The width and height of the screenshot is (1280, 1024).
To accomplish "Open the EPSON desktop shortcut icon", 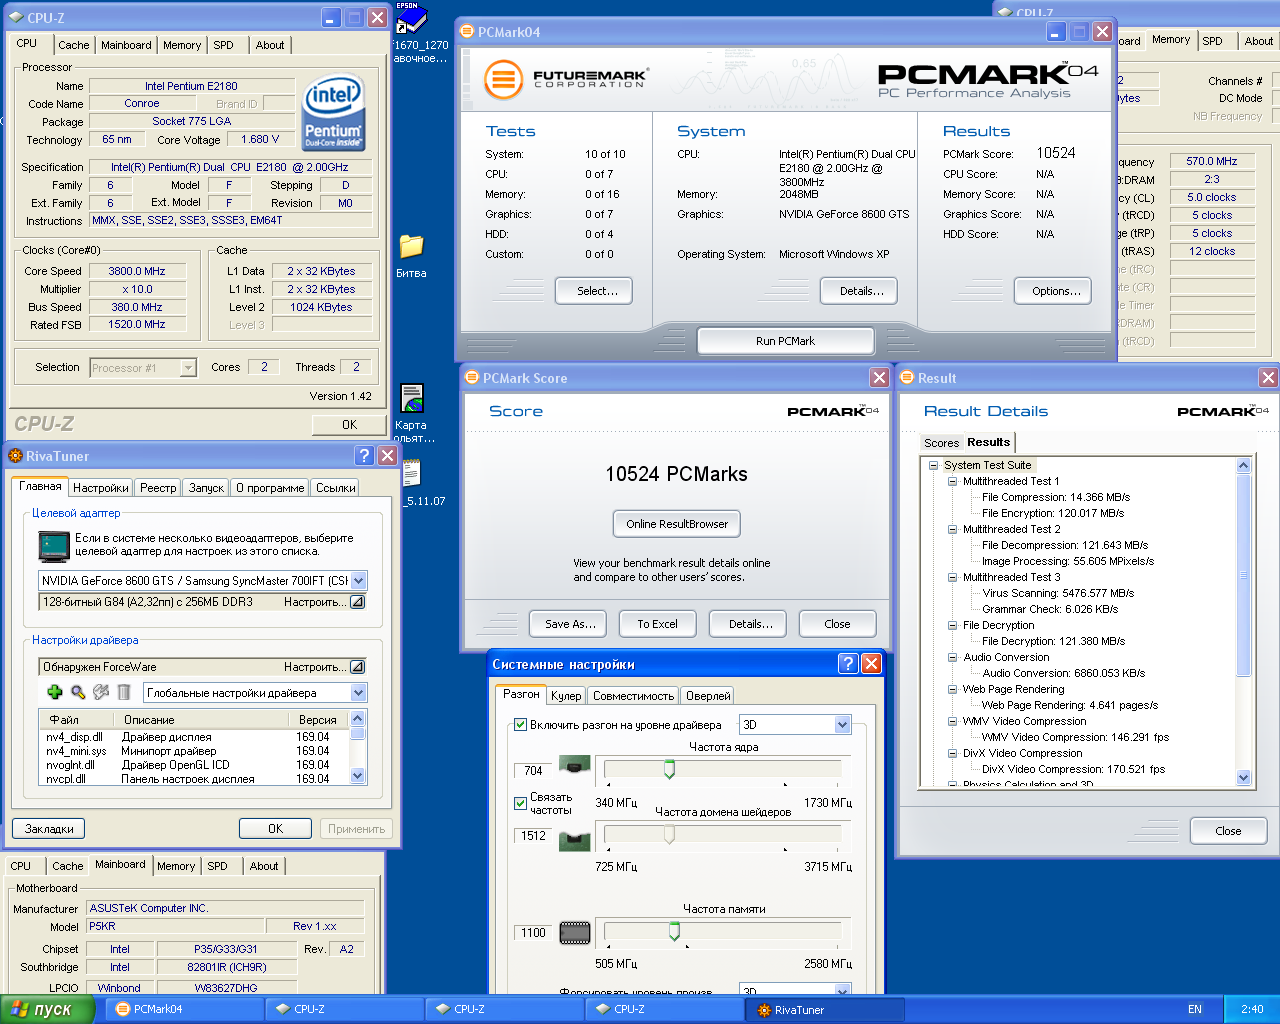I will pyautogui.click(x=410, y=18).
